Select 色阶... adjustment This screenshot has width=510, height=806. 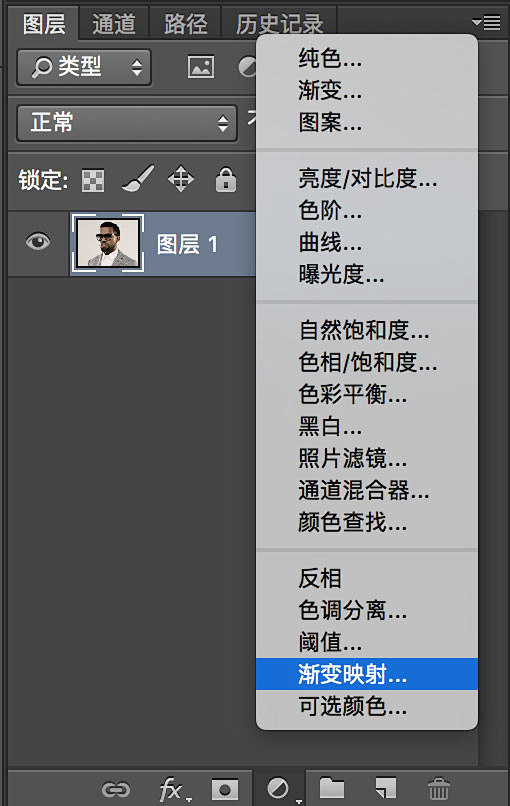point(367,210)
